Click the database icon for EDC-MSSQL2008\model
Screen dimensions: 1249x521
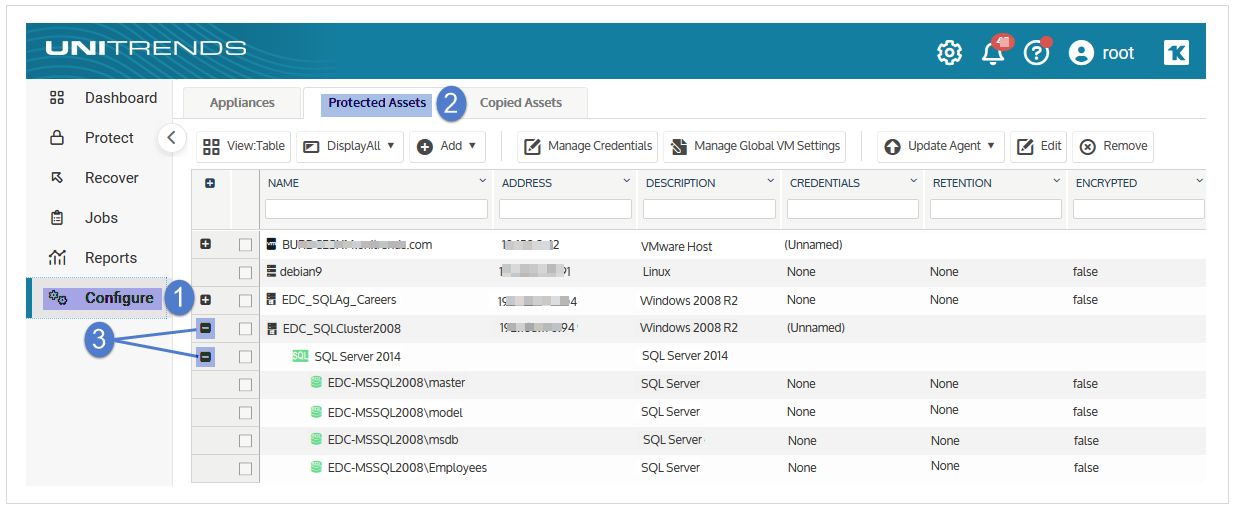pyautogui.click(x=316, y=411)
